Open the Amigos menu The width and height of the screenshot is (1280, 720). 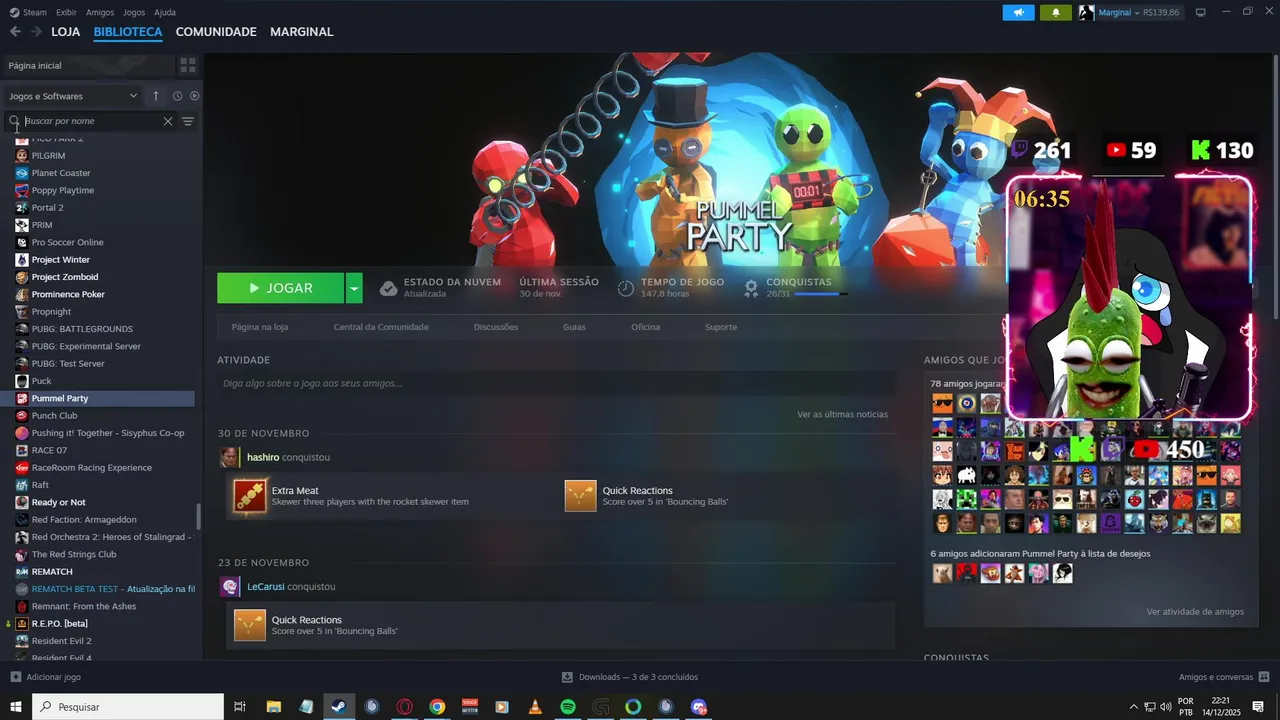[100, 12]
